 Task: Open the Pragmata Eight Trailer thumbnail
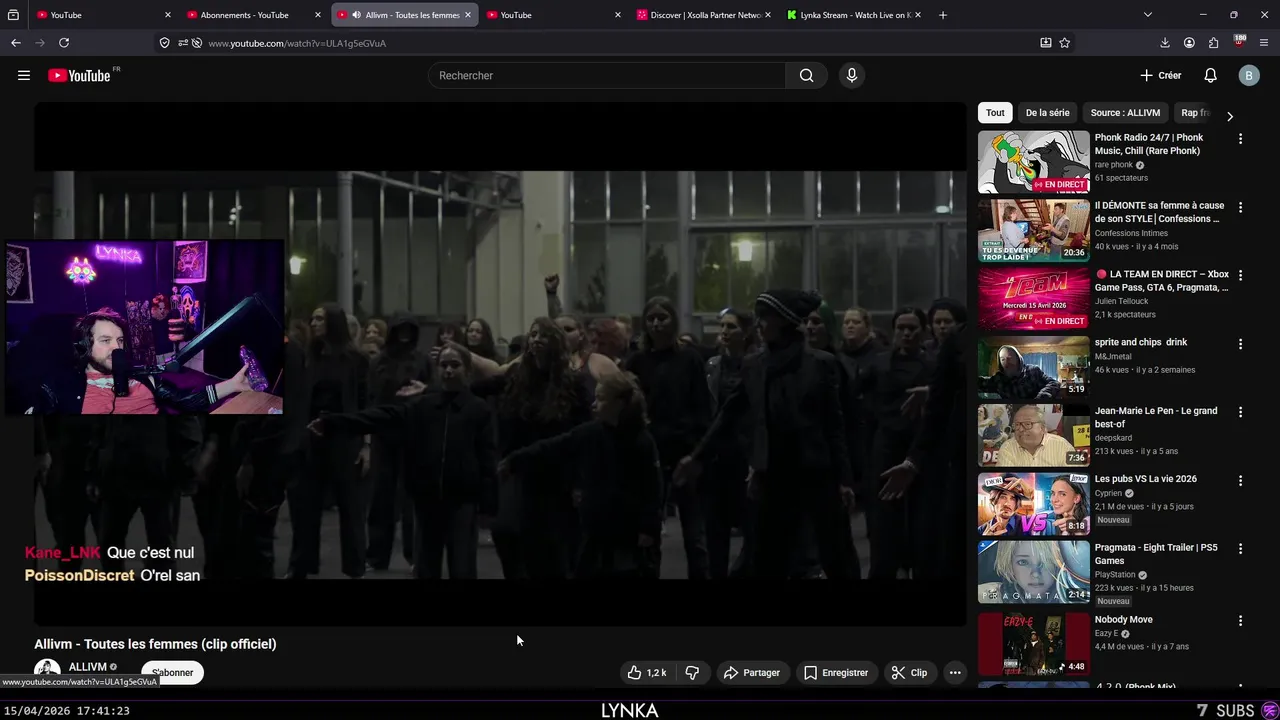[1033, 572]
